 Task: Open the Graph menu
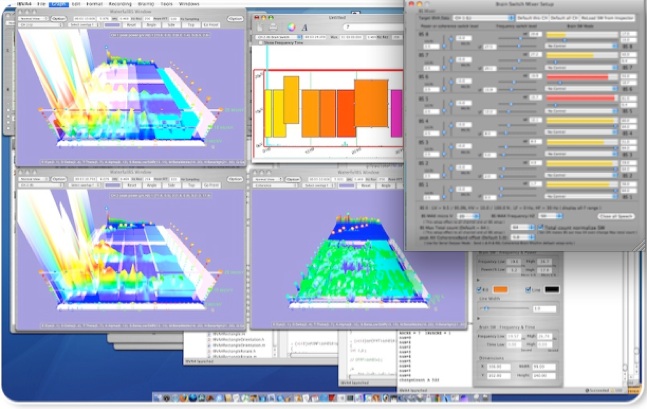tap(59, 4)
